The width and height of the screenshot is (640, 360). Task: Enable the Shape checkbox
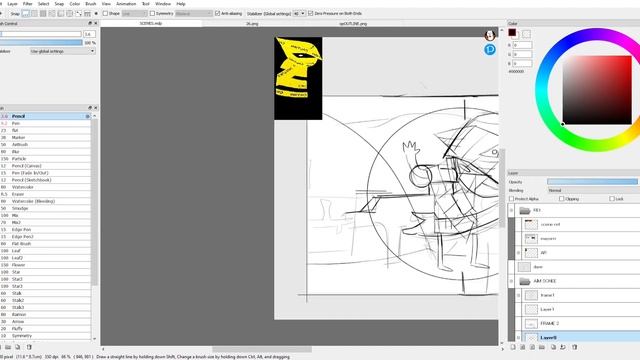(x=105, y=13)
